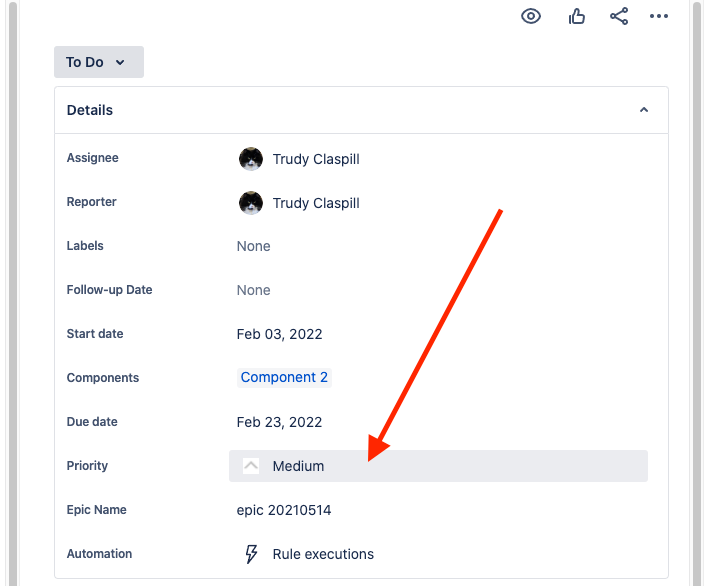Open the To Do status dropdown

click(x=99, y=62)
